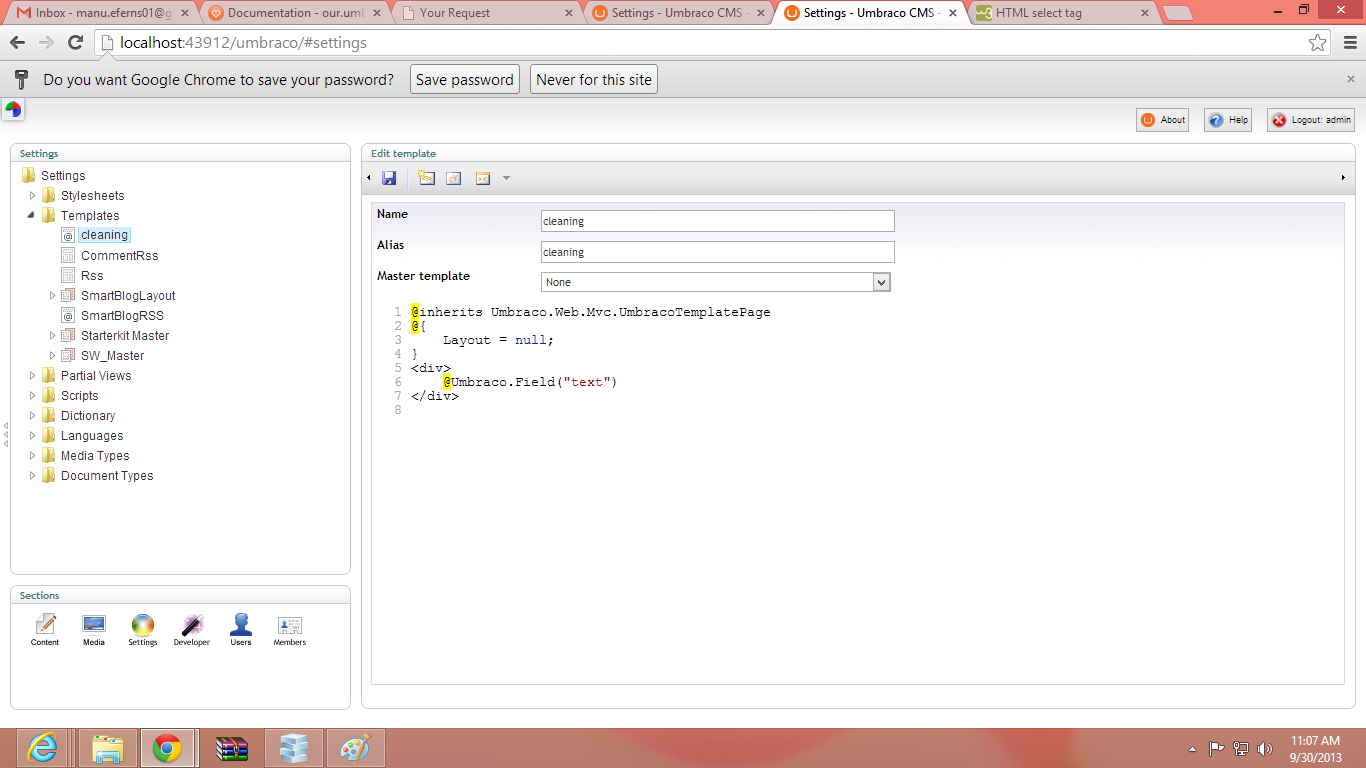Select the Starterkit Master template
Viewport: 1366px width, 768px height.
pyautogui.click(x=125, y=335)
